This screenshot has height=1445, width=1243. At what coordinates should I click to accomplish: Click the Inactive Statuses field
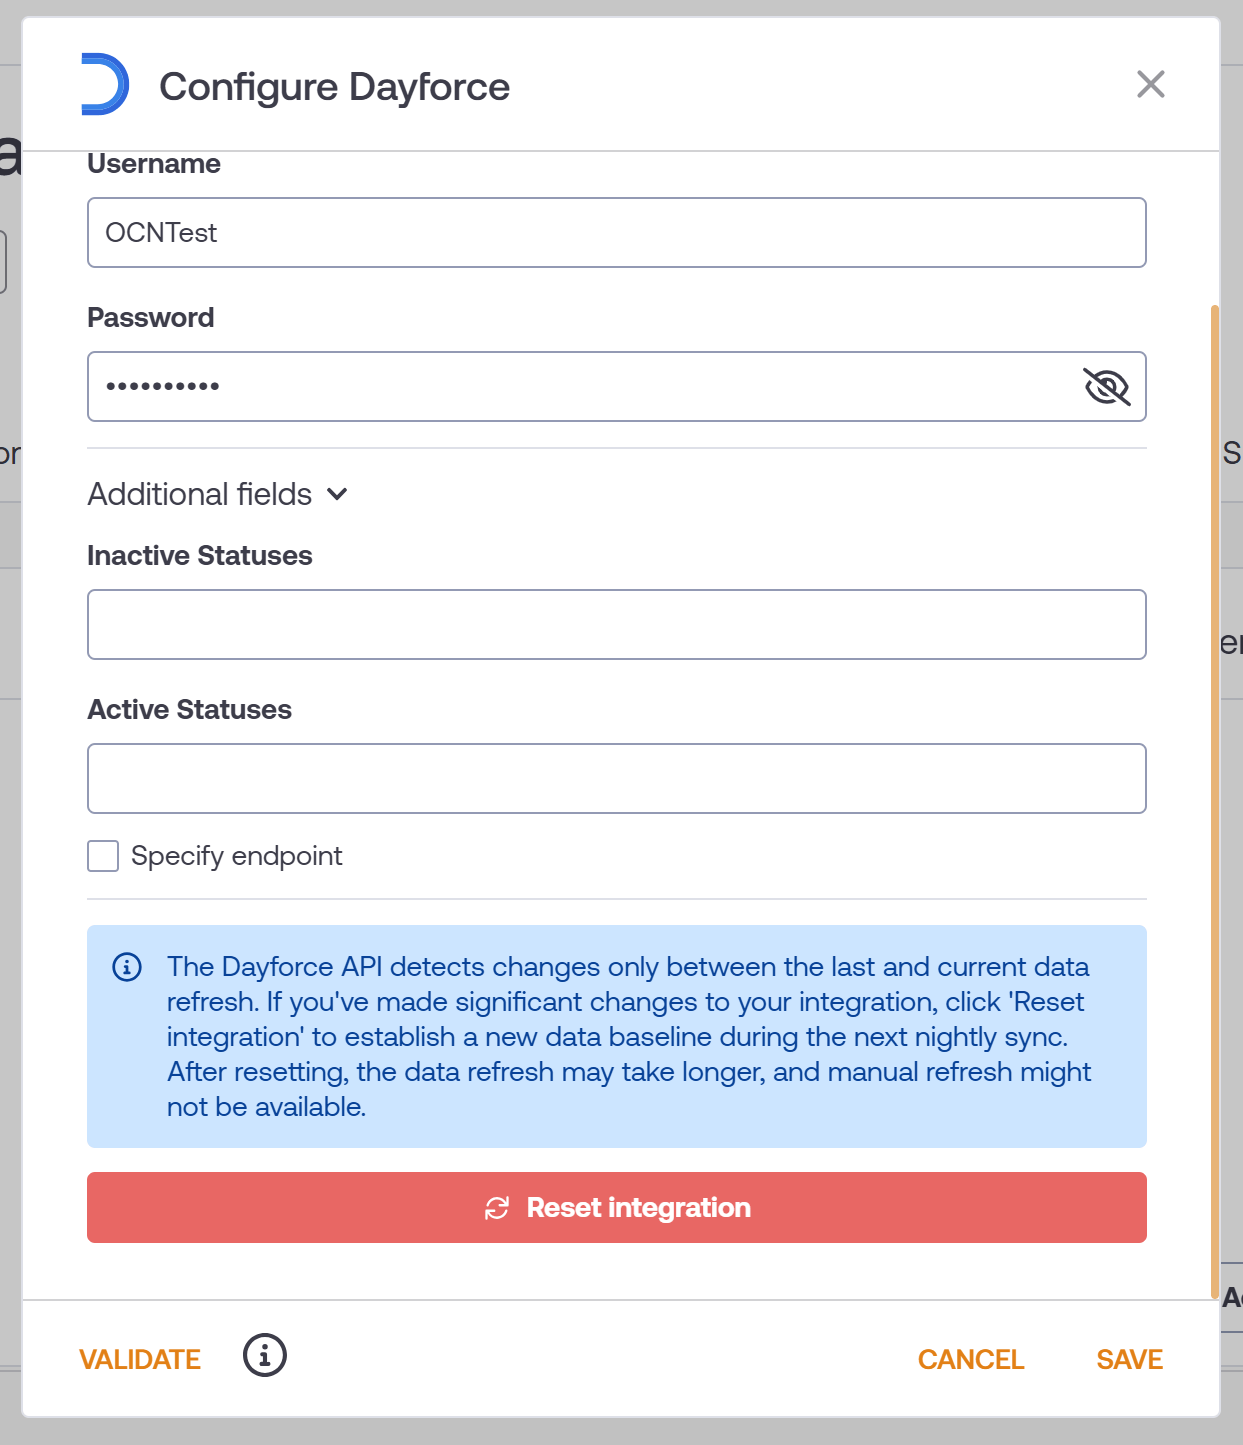click(x=617, y=625)
